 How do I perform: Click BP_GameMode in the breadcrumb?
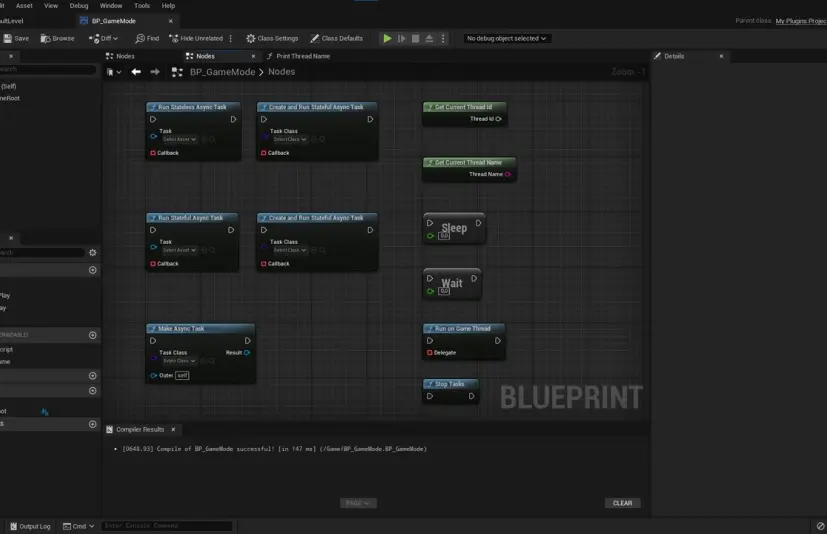(222, 72)
